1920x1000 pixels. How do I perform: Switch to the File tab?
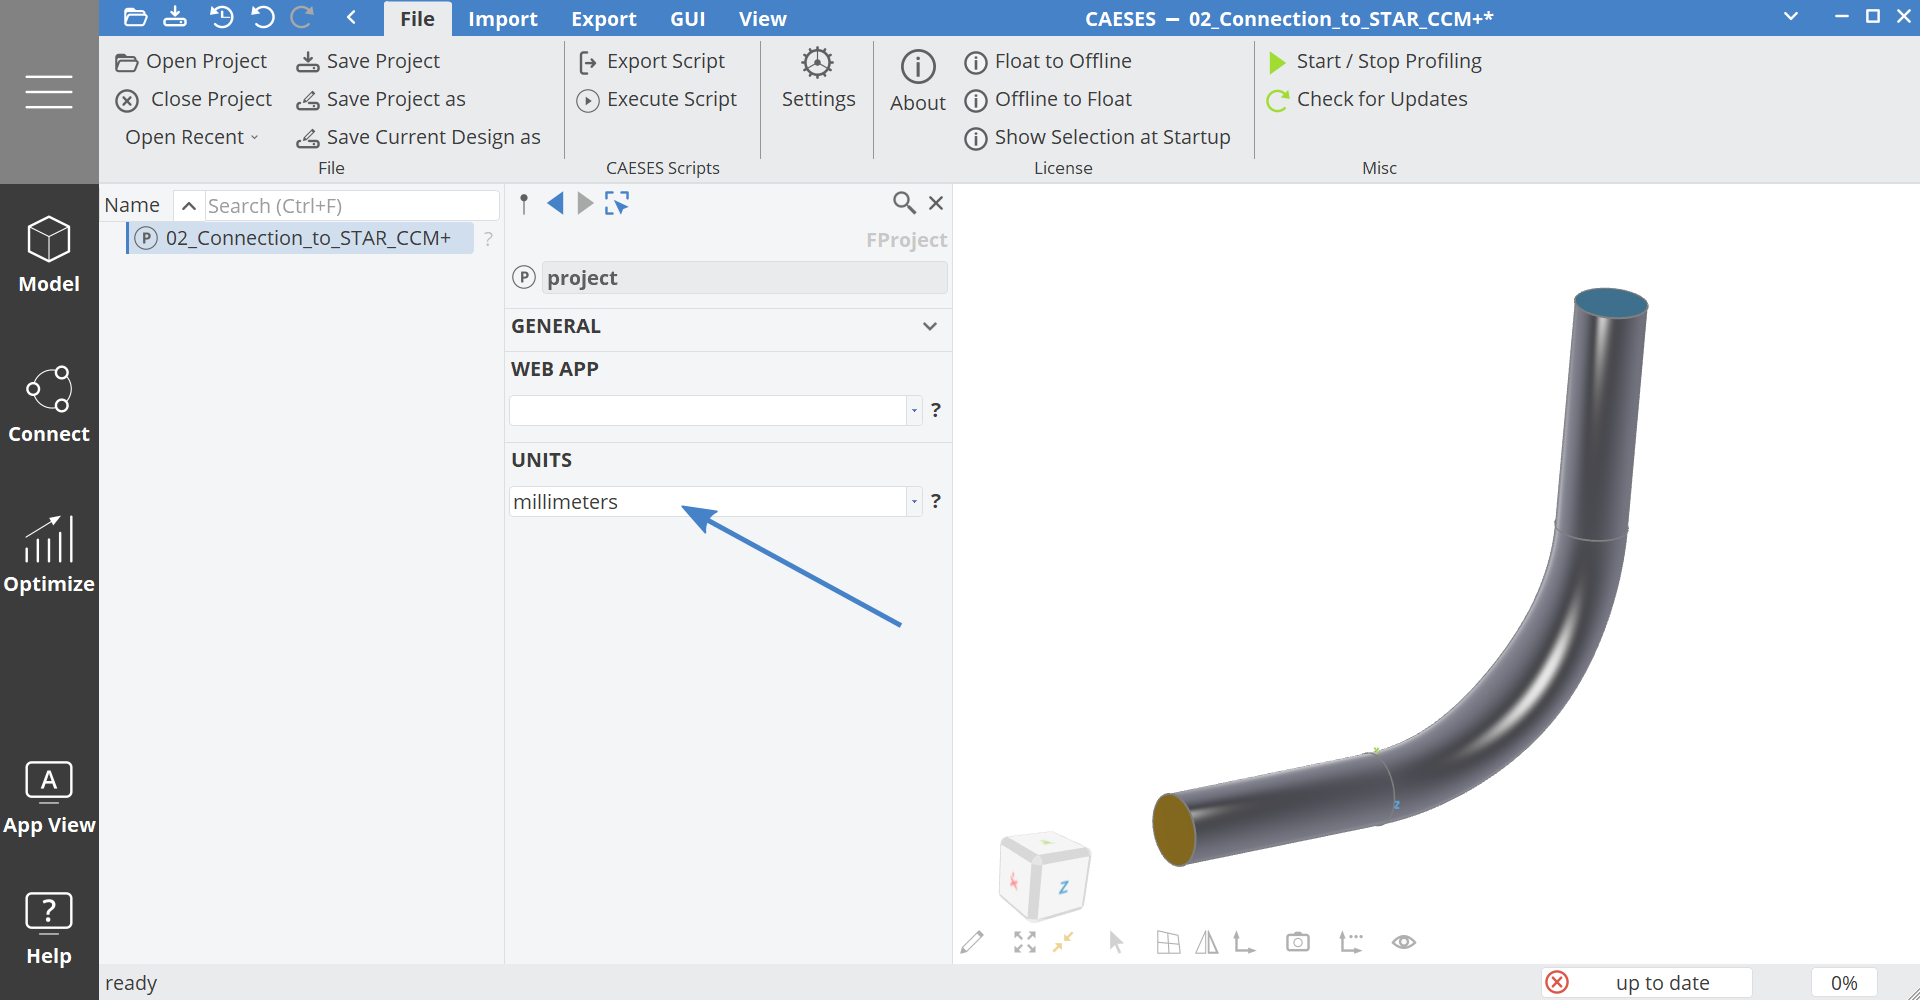(417, 18)
